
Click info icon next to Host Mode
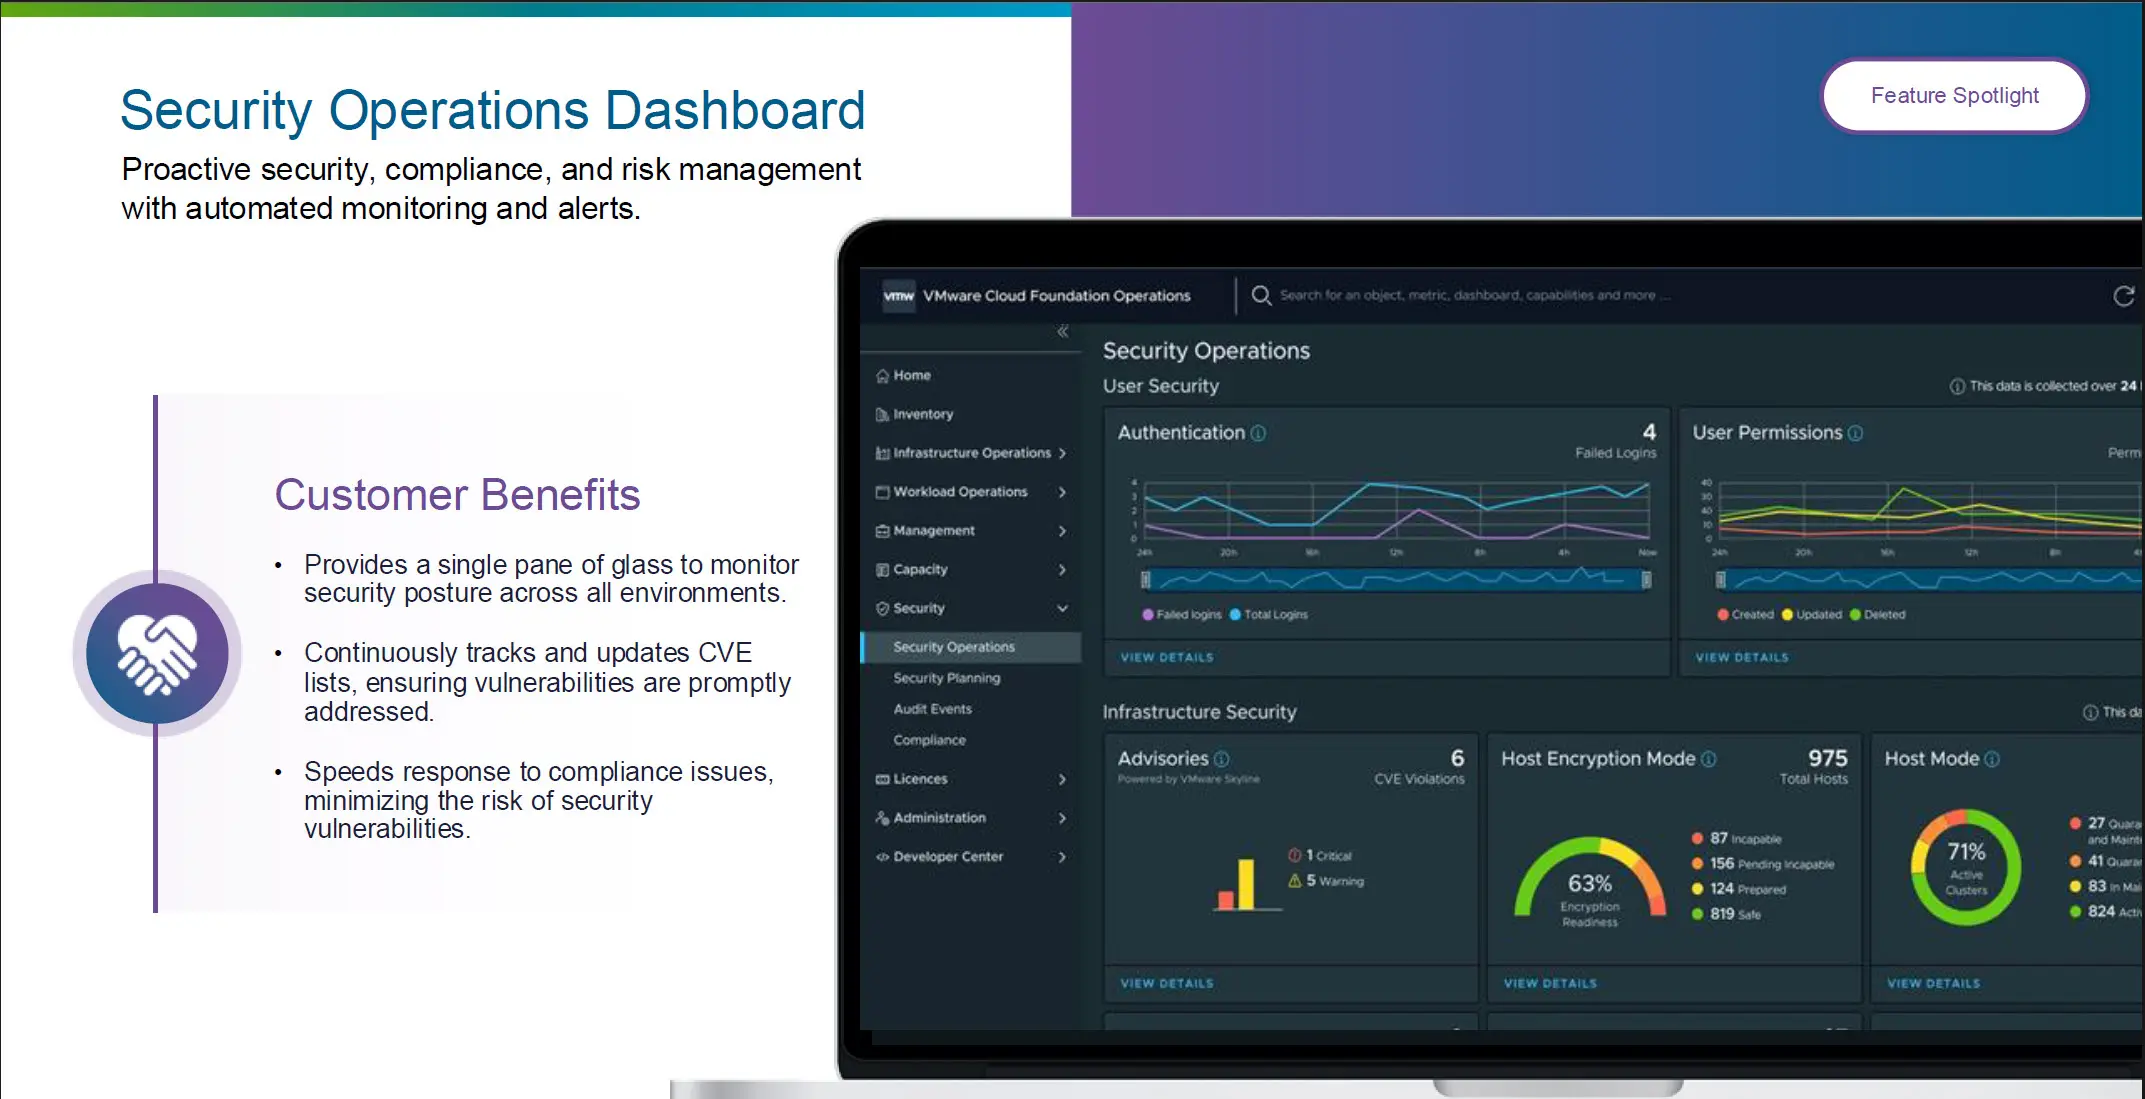(x=1991, y=759)
